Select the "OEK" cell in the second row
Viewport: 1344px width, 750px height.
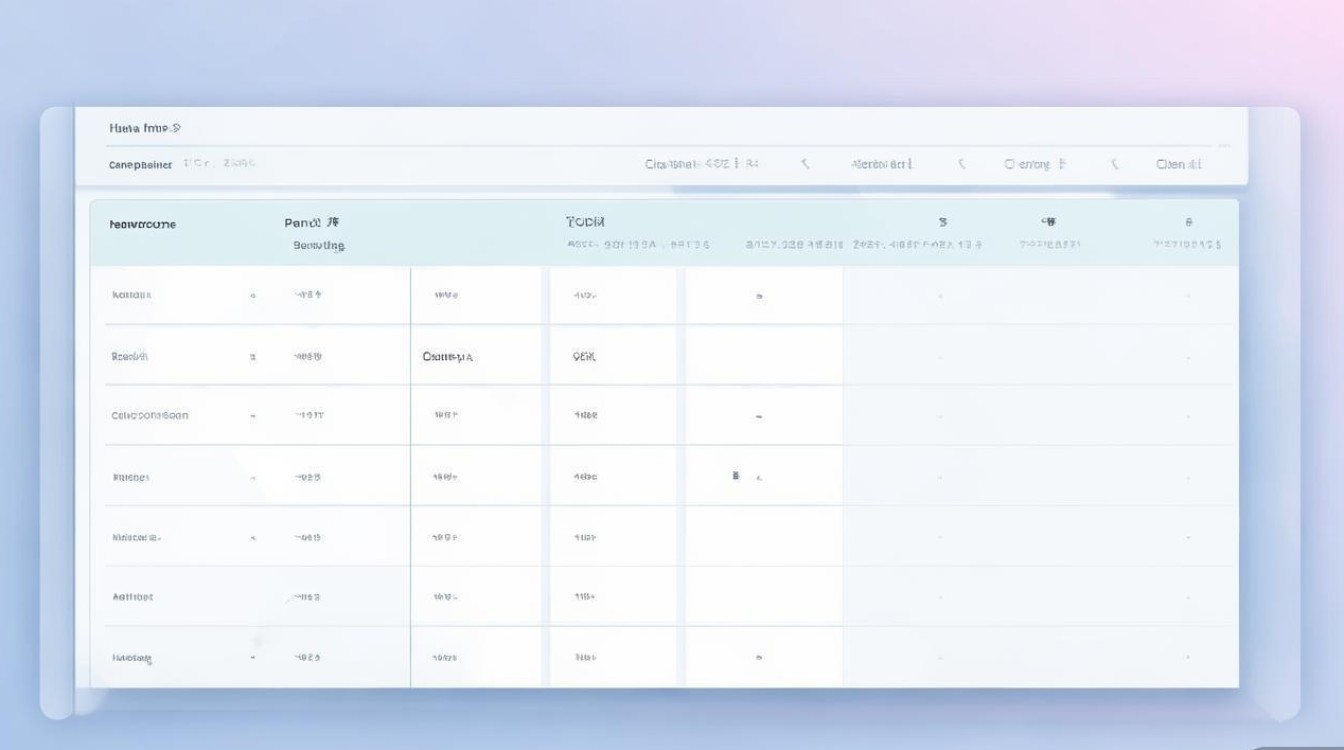click(x=584, y=356)
